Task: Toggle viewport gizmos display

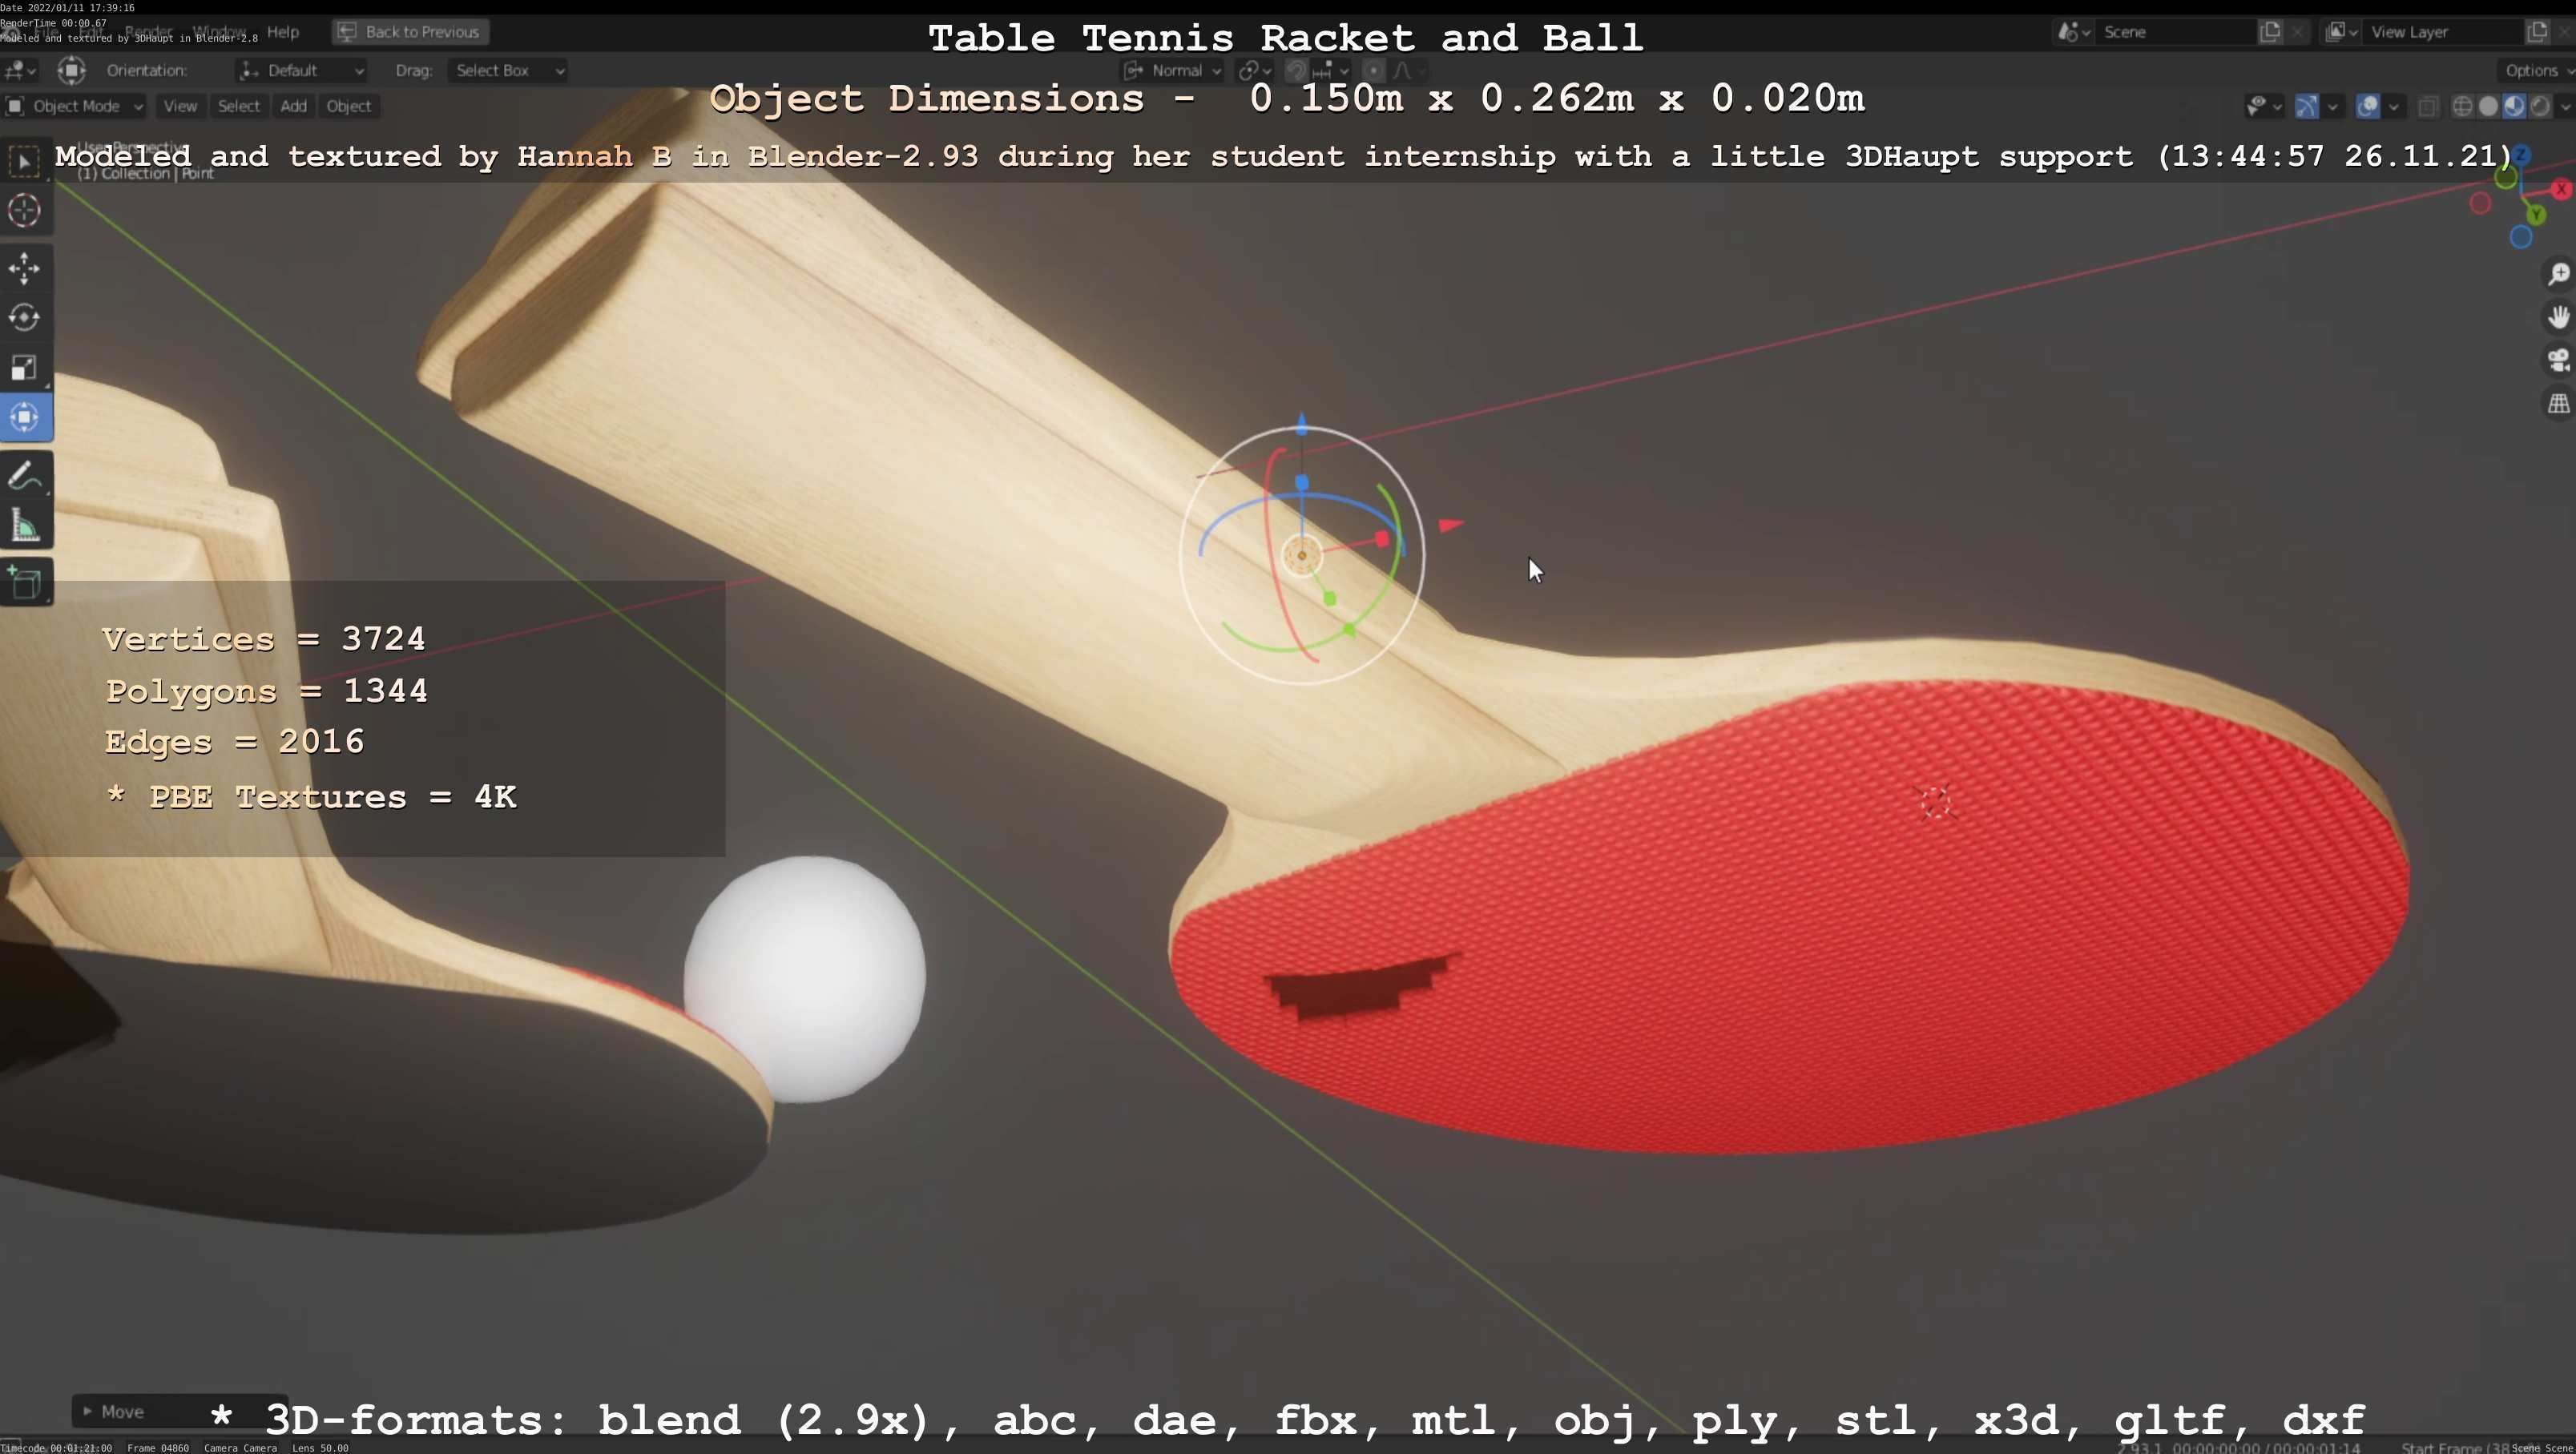Action: coord(2306,106)
